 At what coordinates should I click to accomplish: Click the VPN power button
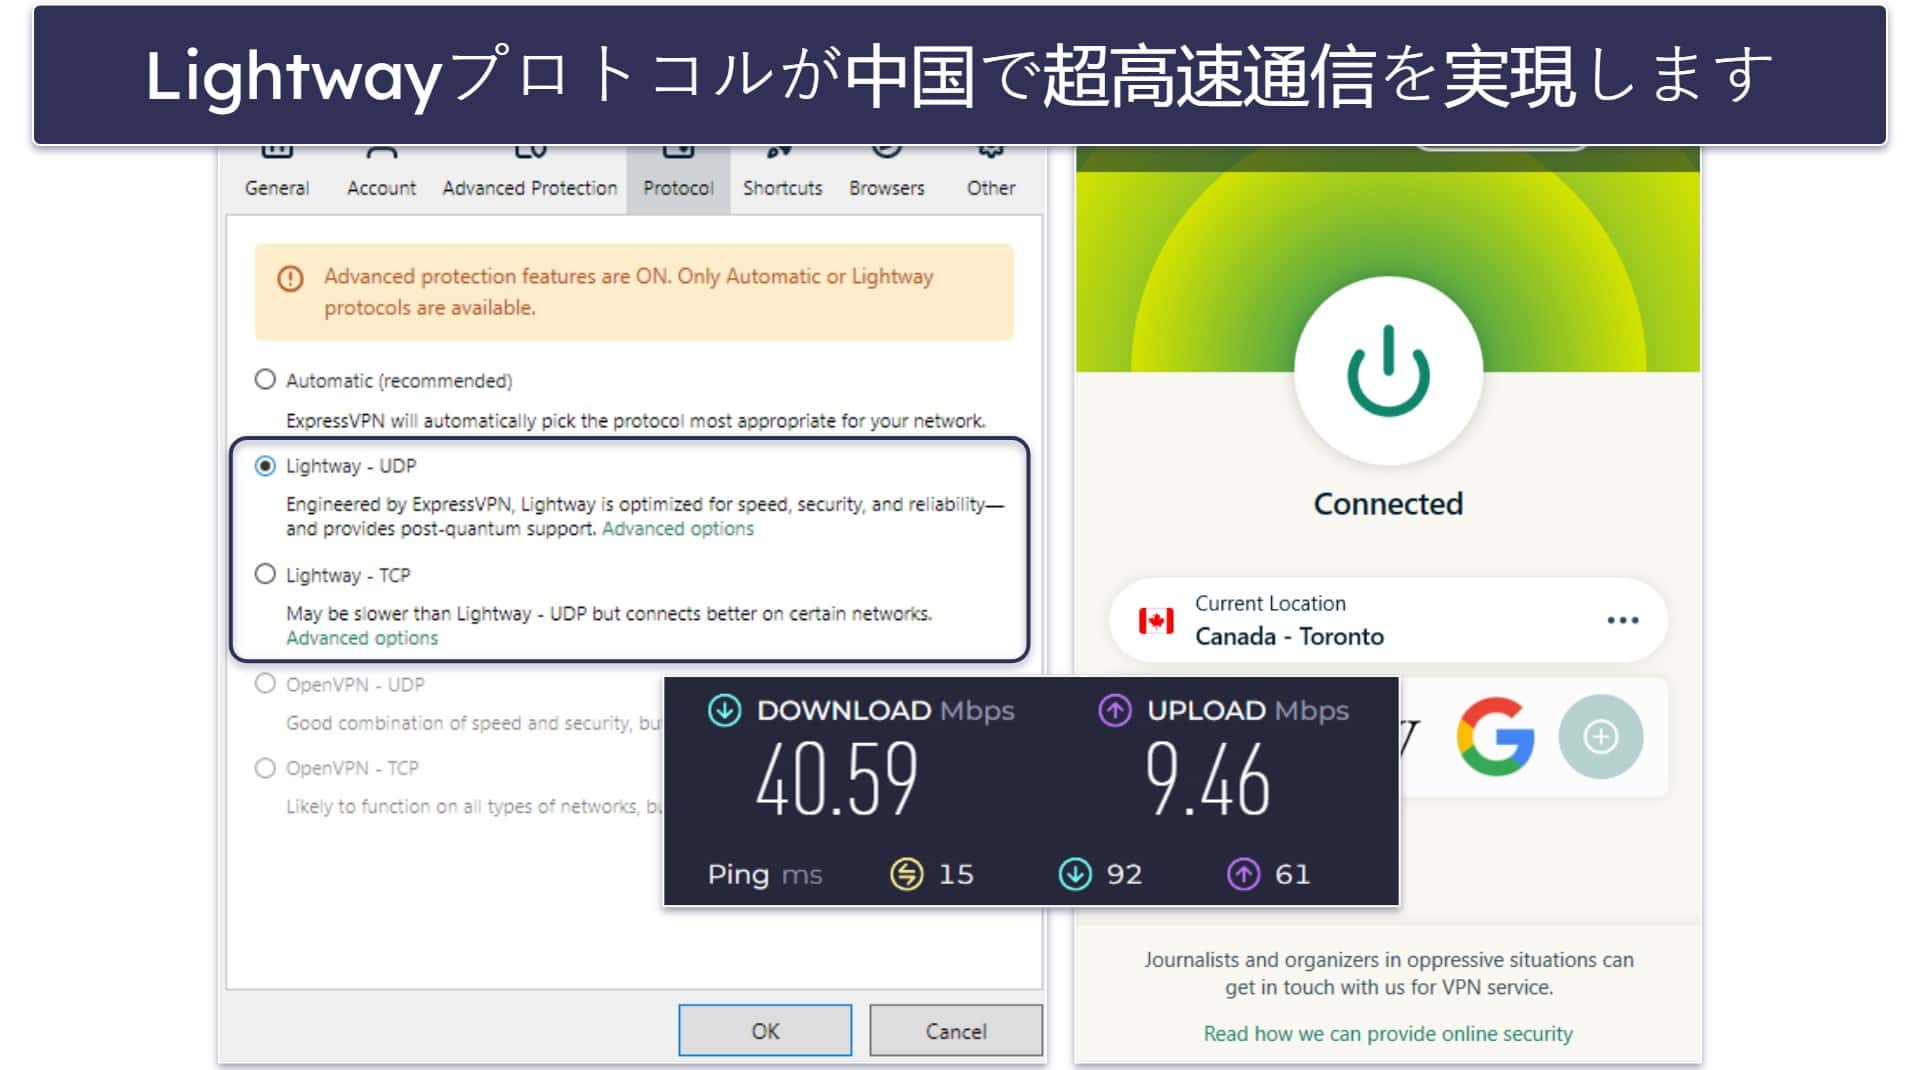point(1388,371)
